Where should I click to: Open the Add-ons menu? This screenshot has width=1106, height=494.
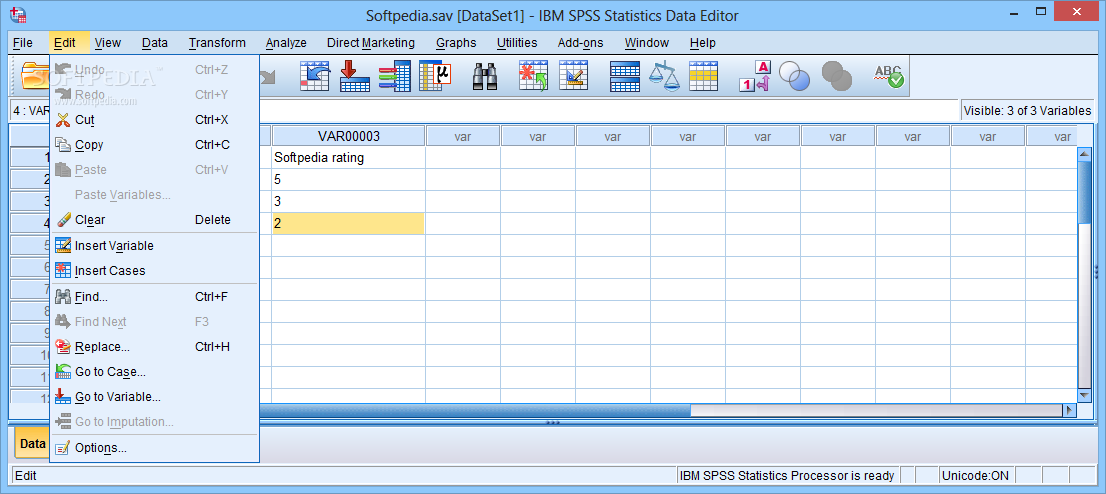pos(580,43)
